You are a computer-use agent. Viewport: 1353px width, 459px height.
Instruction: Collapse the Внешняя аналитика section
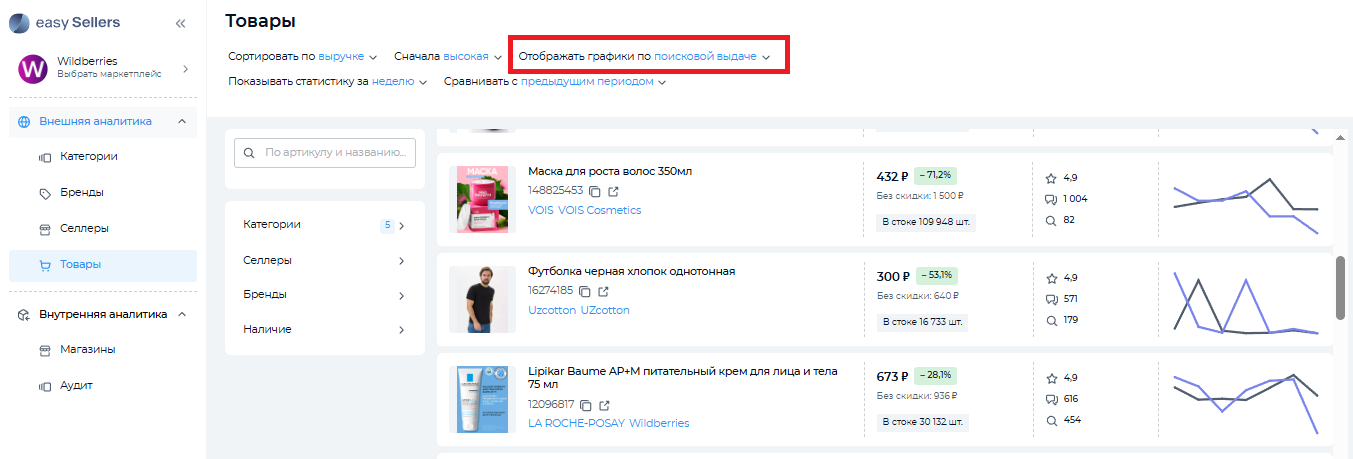coord(181,121)
